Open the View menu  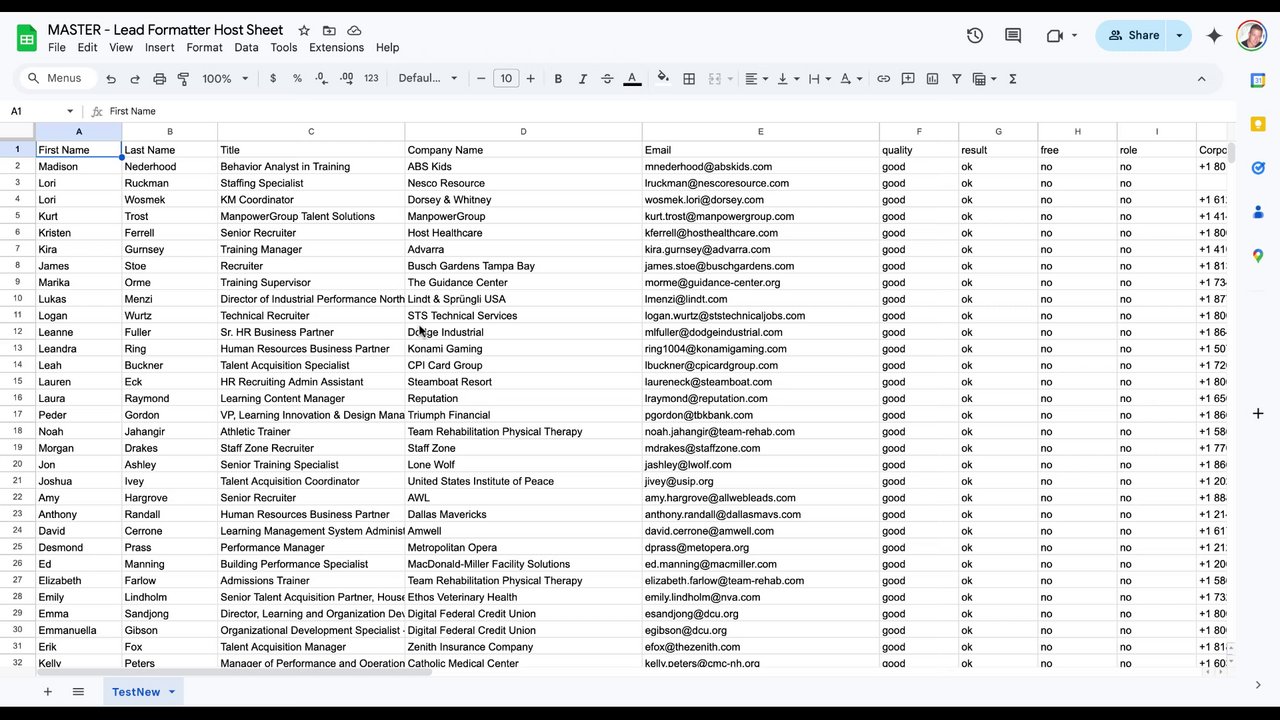(121, 47)
